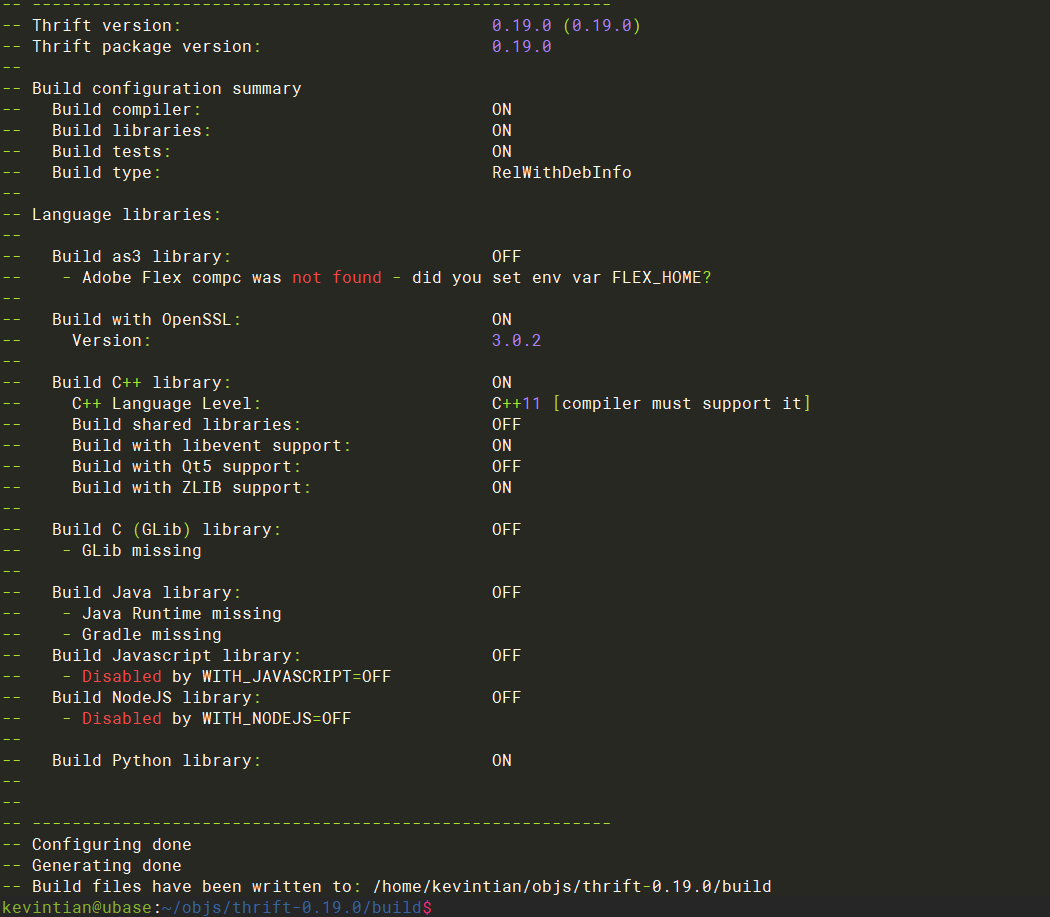Select the RelWithDebInfo build type value
This screenshot has width=1050, height=917.
coord(561,172)
